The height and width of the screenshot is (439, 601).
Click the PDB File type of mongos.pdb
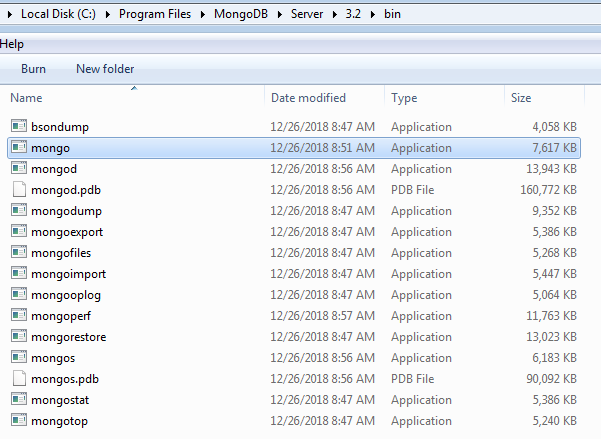[412, 379]
